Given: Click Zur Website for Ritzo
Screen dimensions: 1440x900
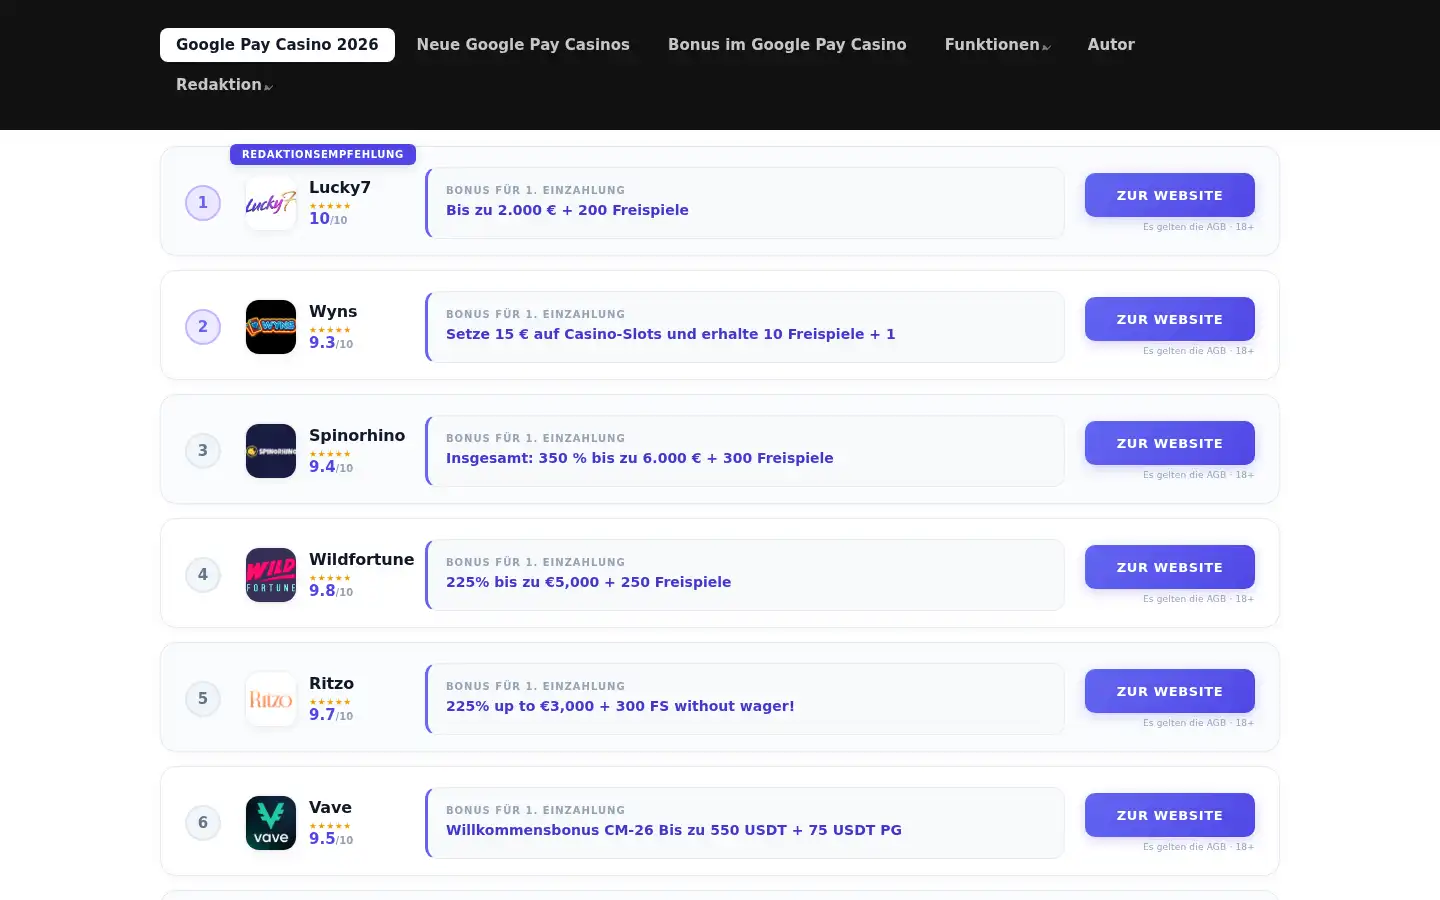Looking at the screenshot, I should coord(1170,691).
